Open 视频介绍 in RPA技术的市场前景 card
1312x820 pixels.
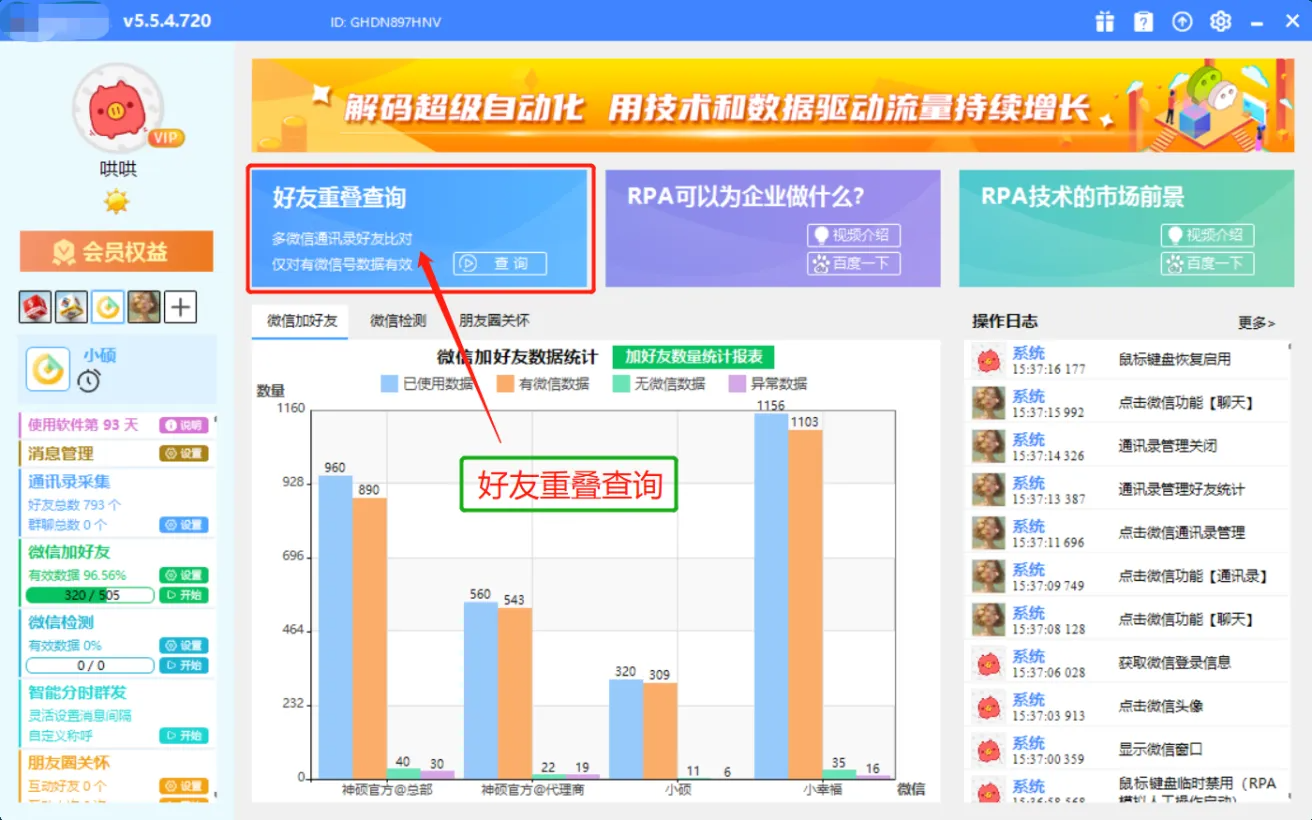1207,235
